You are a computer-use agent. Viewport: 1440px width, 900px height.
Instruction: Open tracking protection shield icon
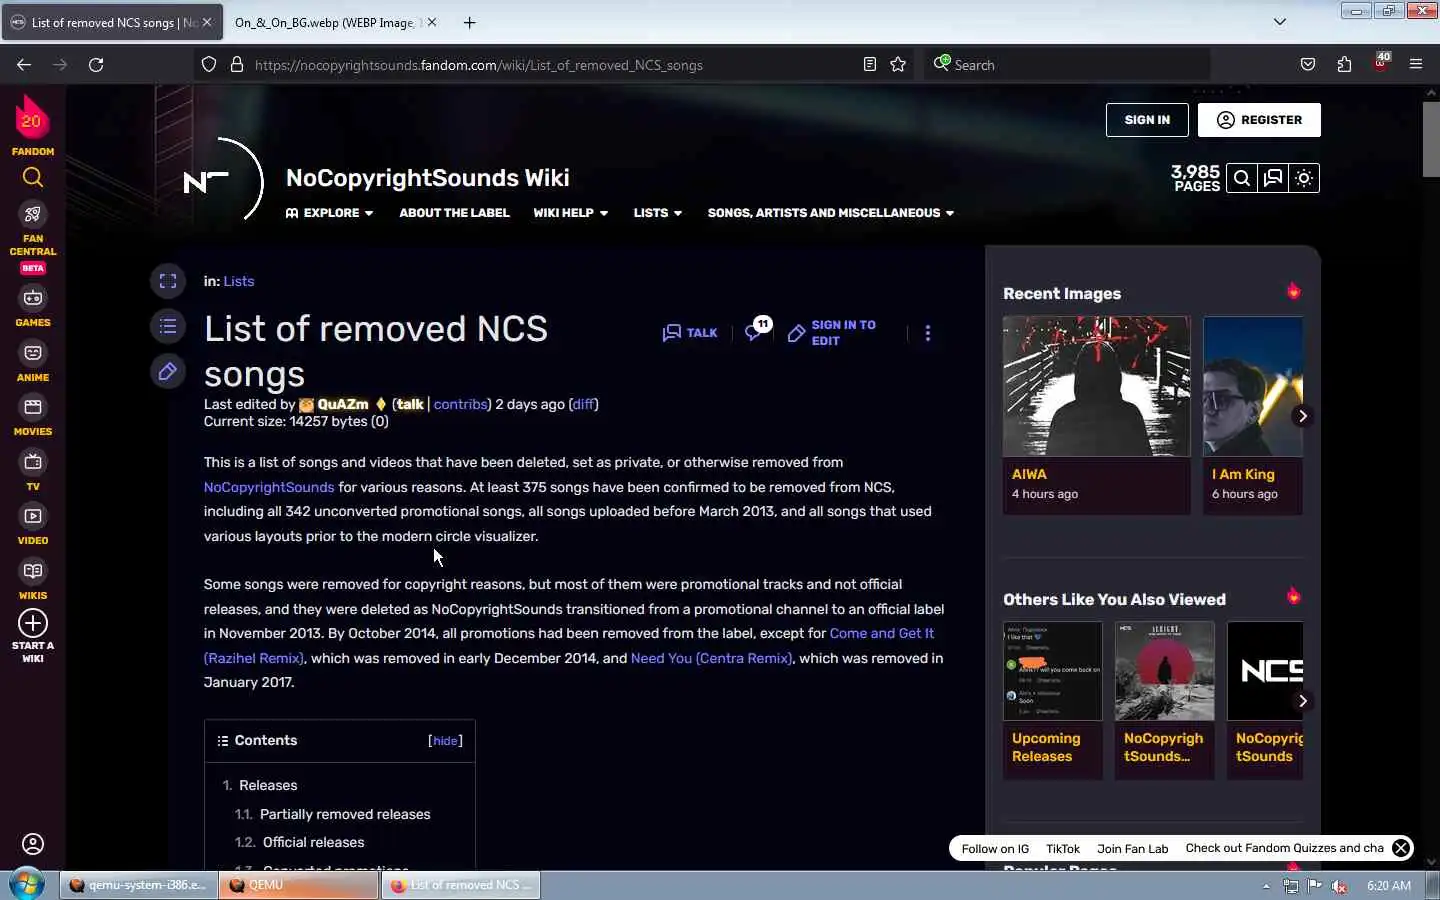click(209, 64)
